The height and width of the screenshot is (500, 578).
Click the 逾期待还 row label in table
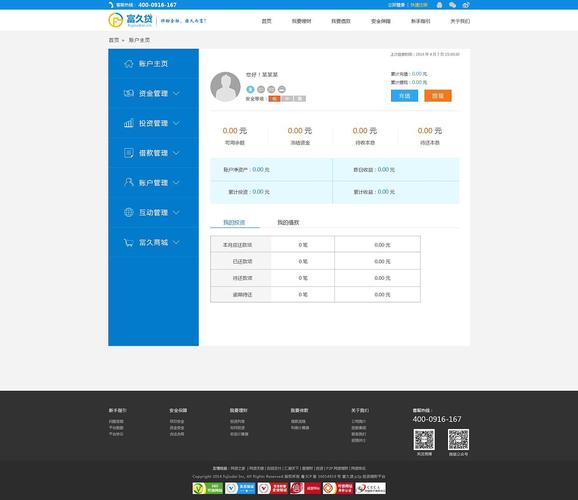tap(242, 295)
